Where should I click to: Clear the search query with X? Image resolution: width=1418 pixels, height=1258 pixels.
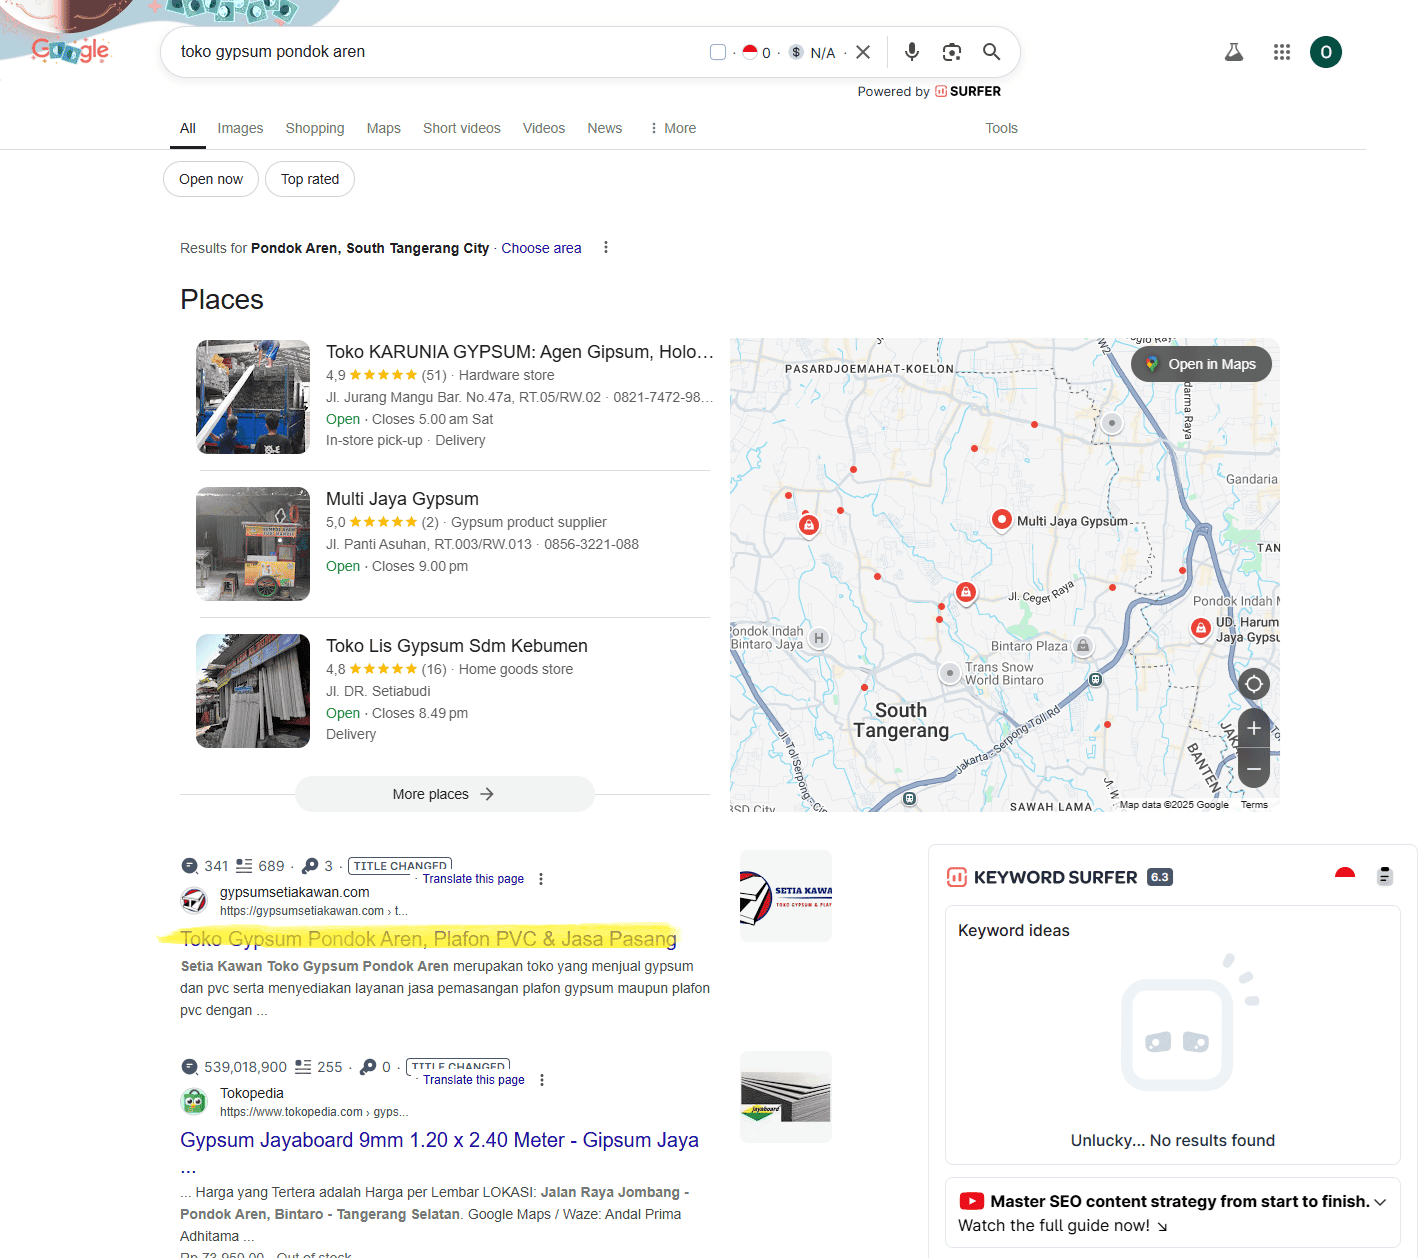(863, 52)
